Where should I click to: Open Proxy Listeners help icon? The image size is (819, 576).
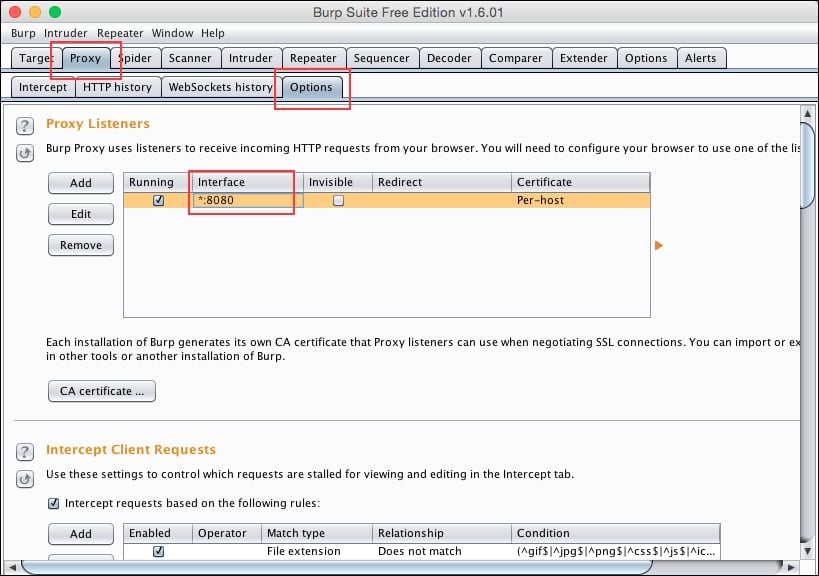click(x=24, y=123)
